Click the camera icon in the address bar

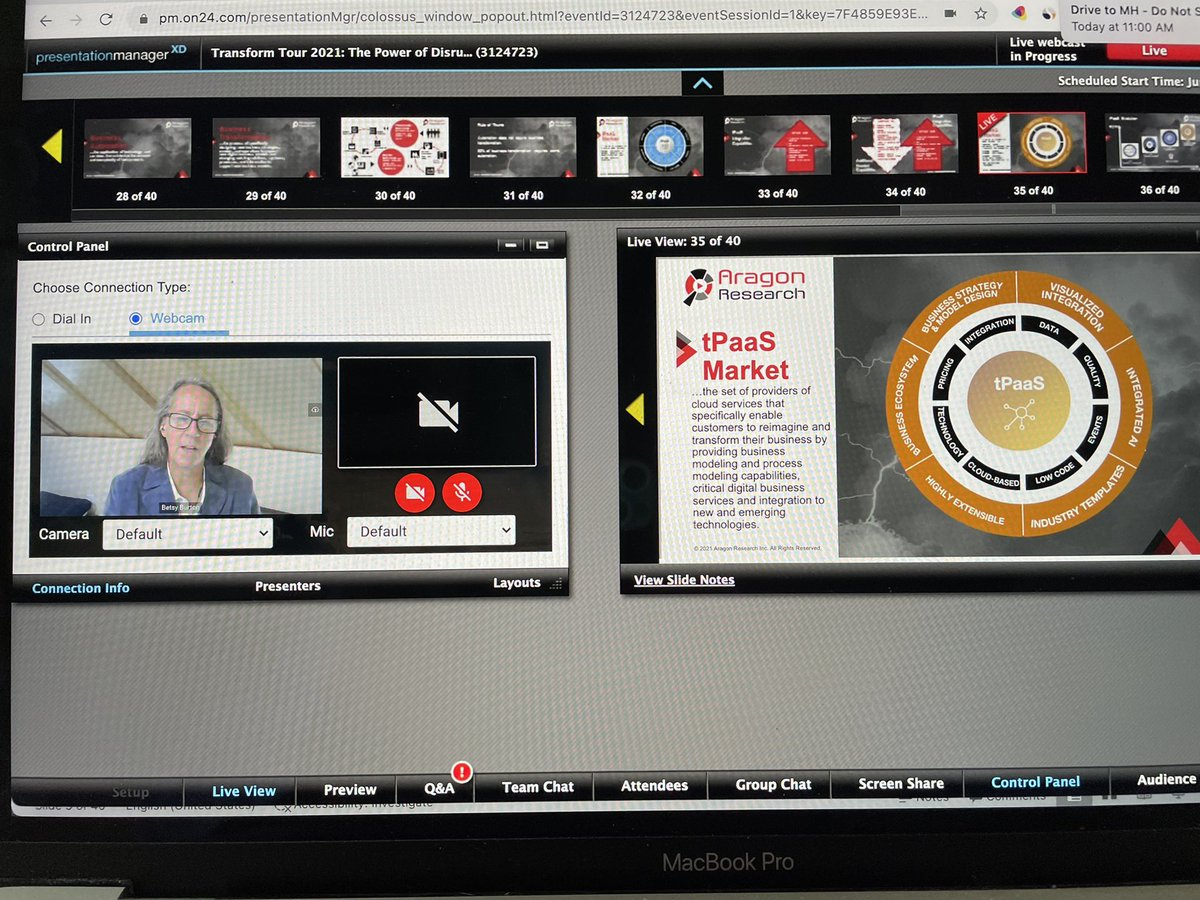pos(949,13)
